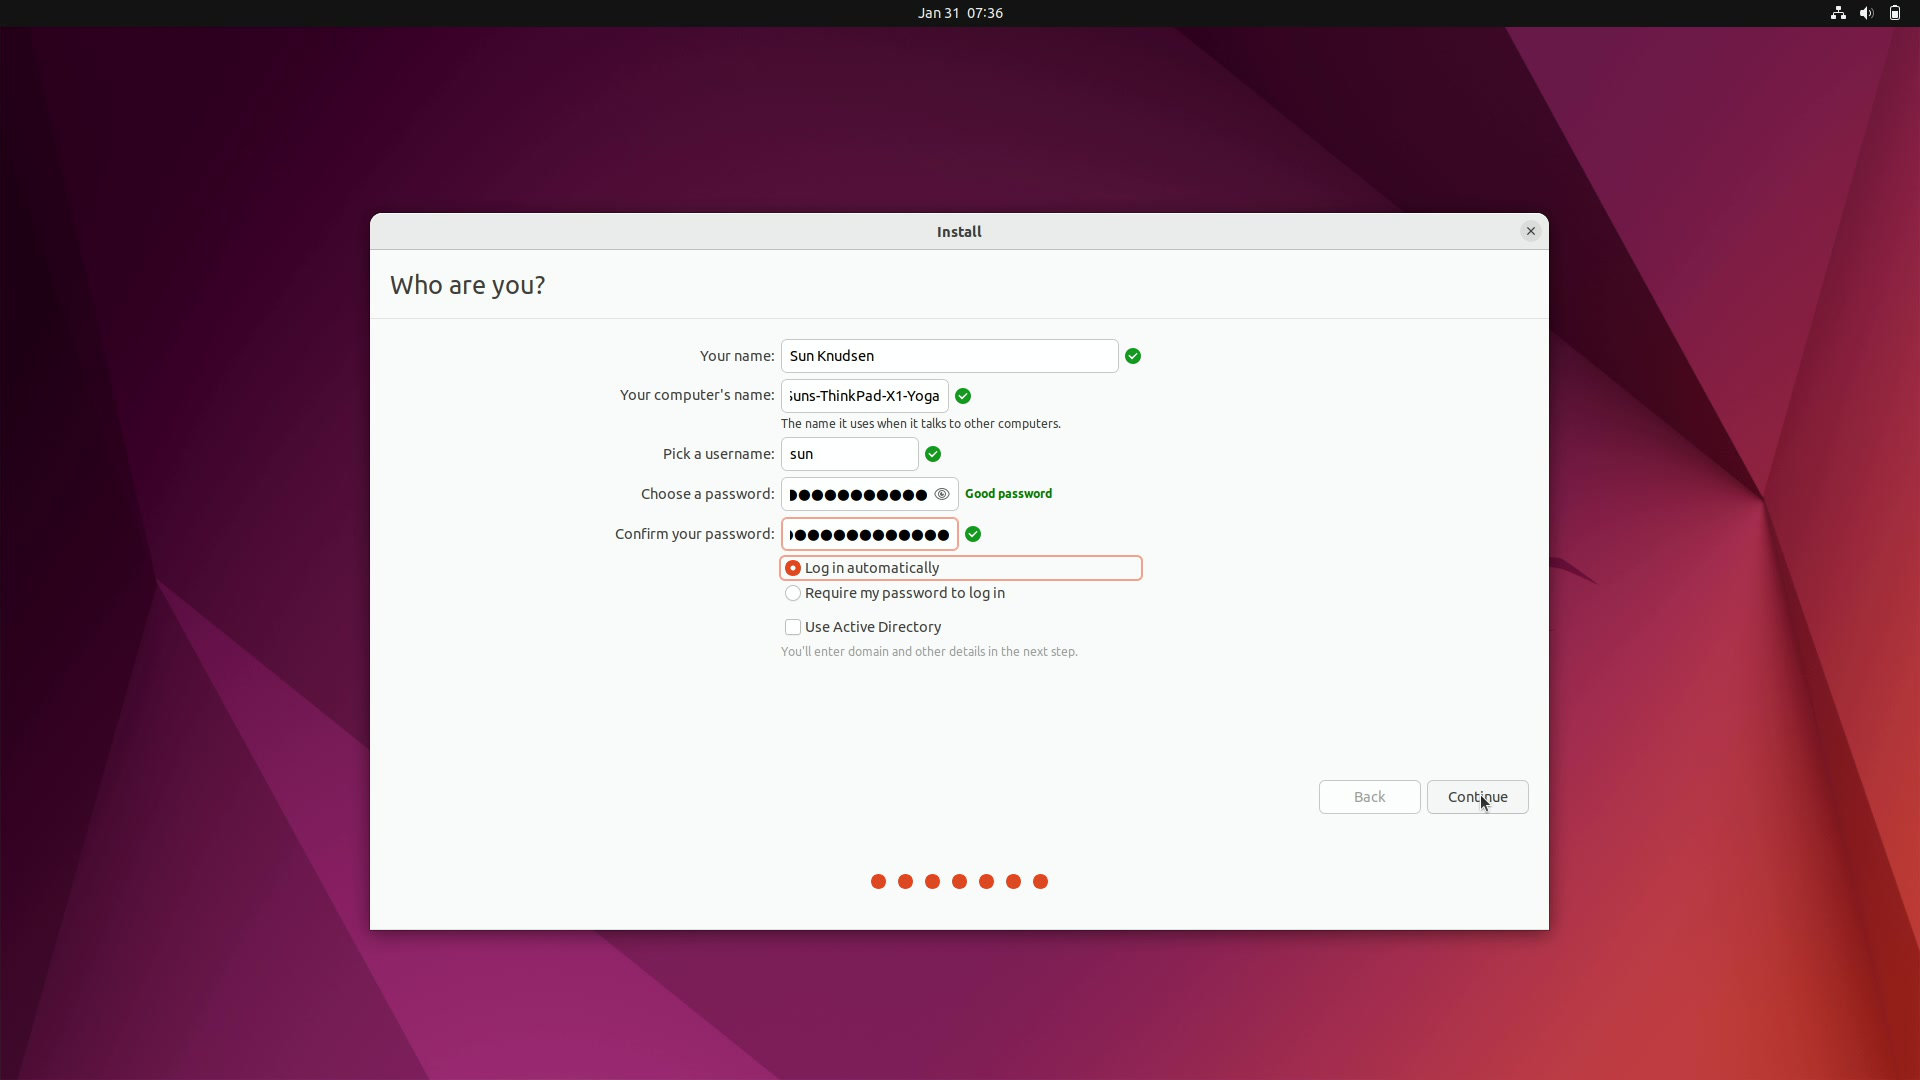Click the hint about talking to other computers

coord(921,424)
